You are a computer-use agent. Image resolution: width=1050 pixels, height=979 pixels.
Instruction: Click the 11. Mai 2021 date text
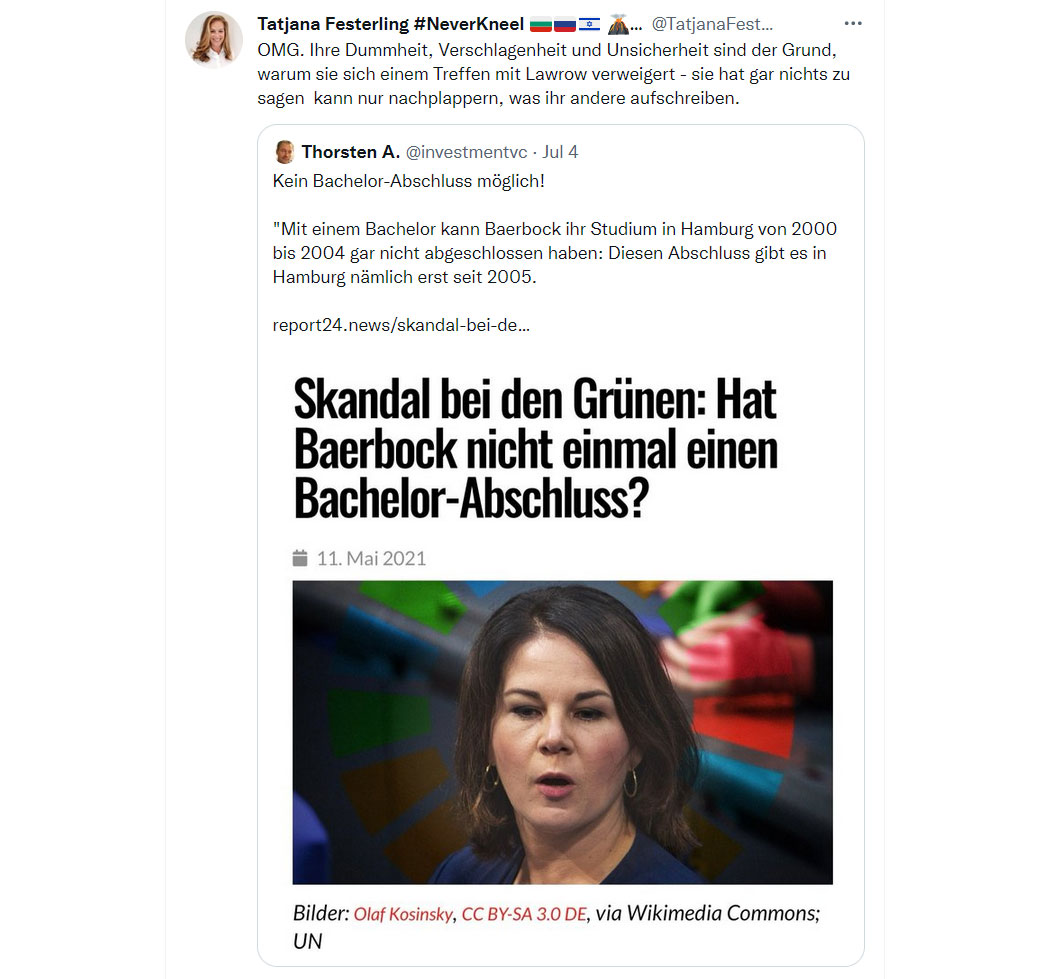372,558
